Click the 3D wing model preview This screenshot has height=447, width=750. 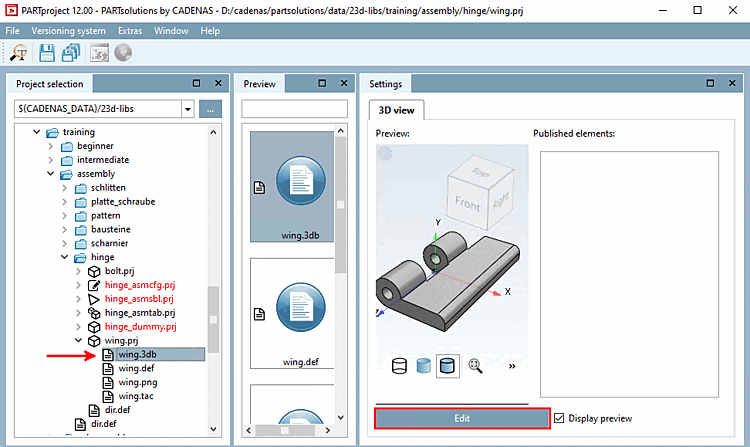(449, 282)
